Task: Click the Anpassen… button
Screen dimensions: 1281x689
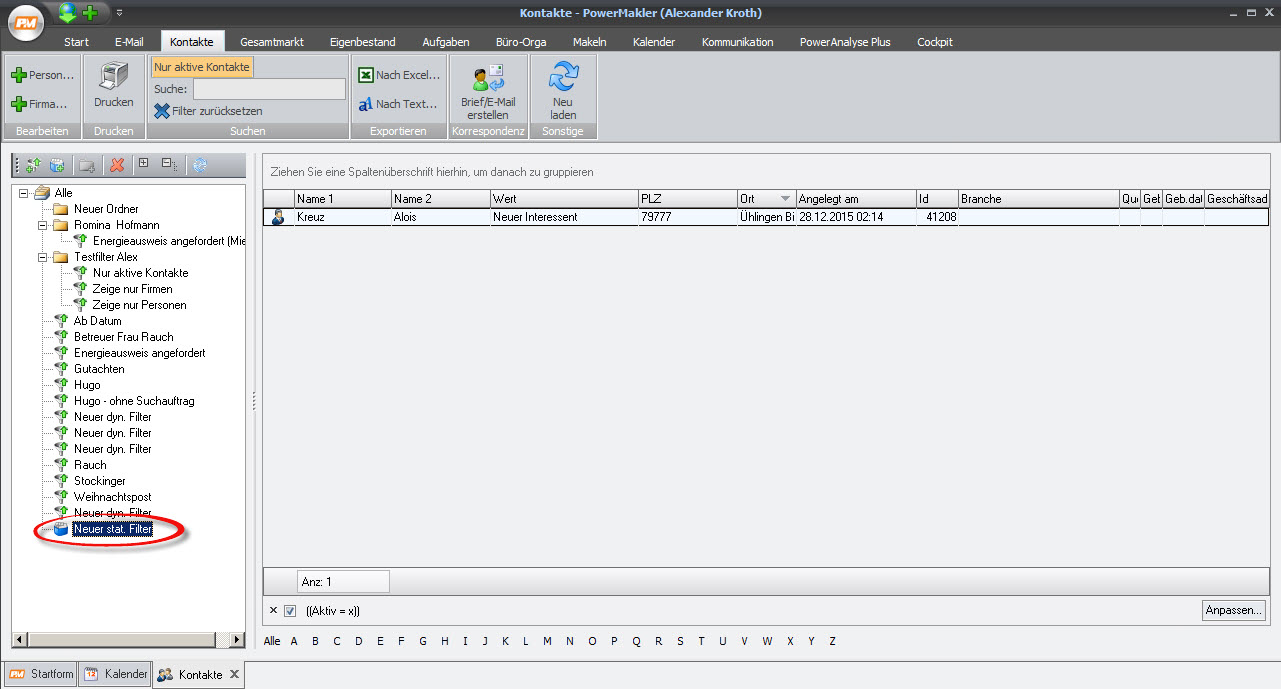Action: click(x=1235, y=610)
